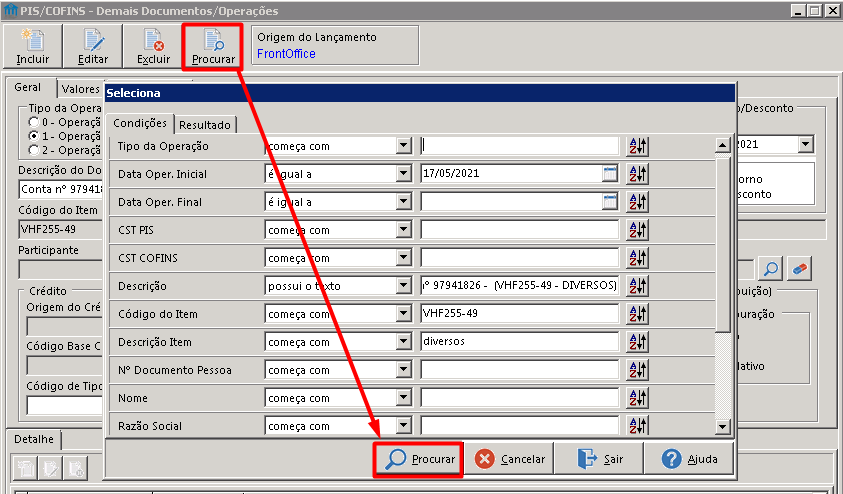Select radio option 2 - Operação
The image size is (843, 494).
pos(34,150)
